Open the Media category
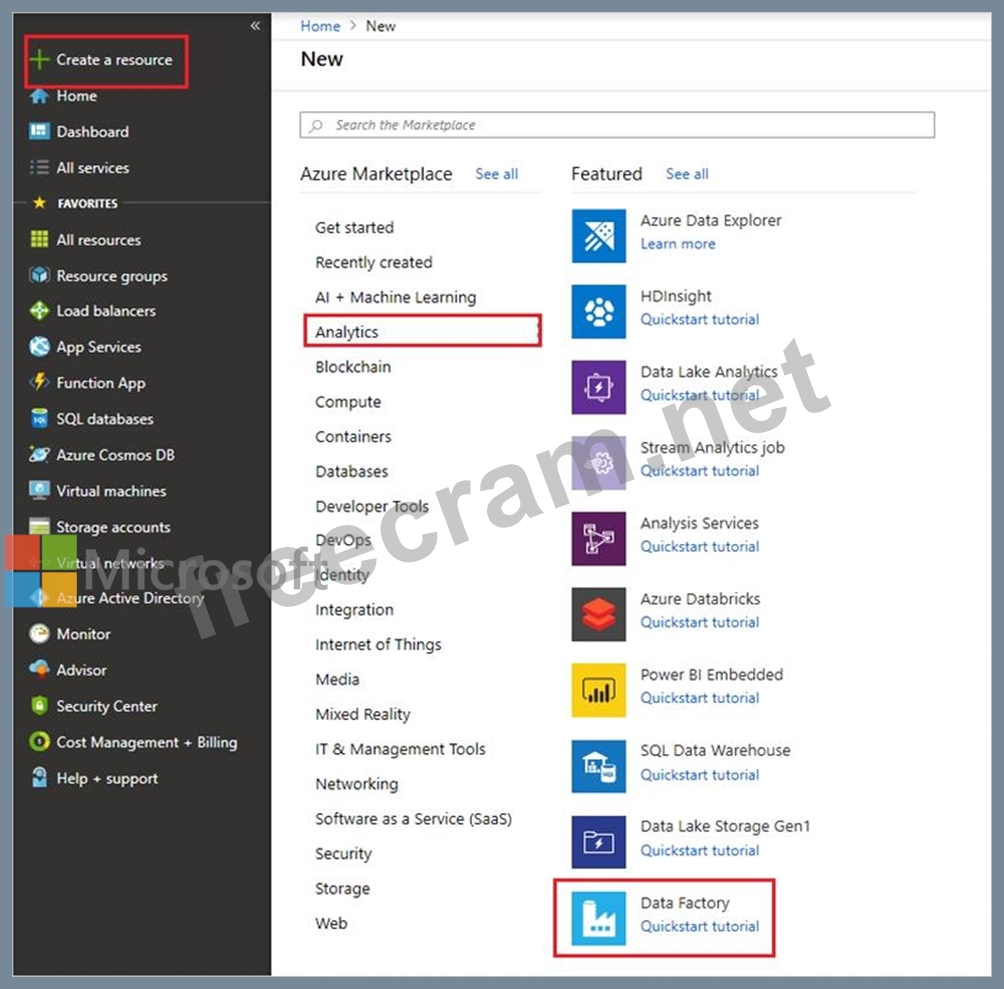This screenshot has height=989, width=1004. click(x=337, y=679)
